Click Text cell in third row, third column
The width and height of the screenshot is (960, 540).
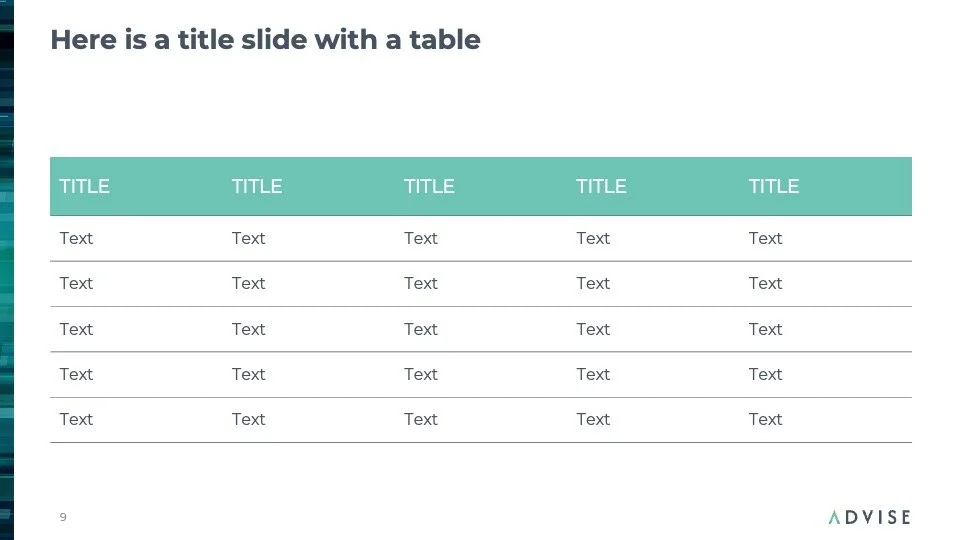point(421,329)
